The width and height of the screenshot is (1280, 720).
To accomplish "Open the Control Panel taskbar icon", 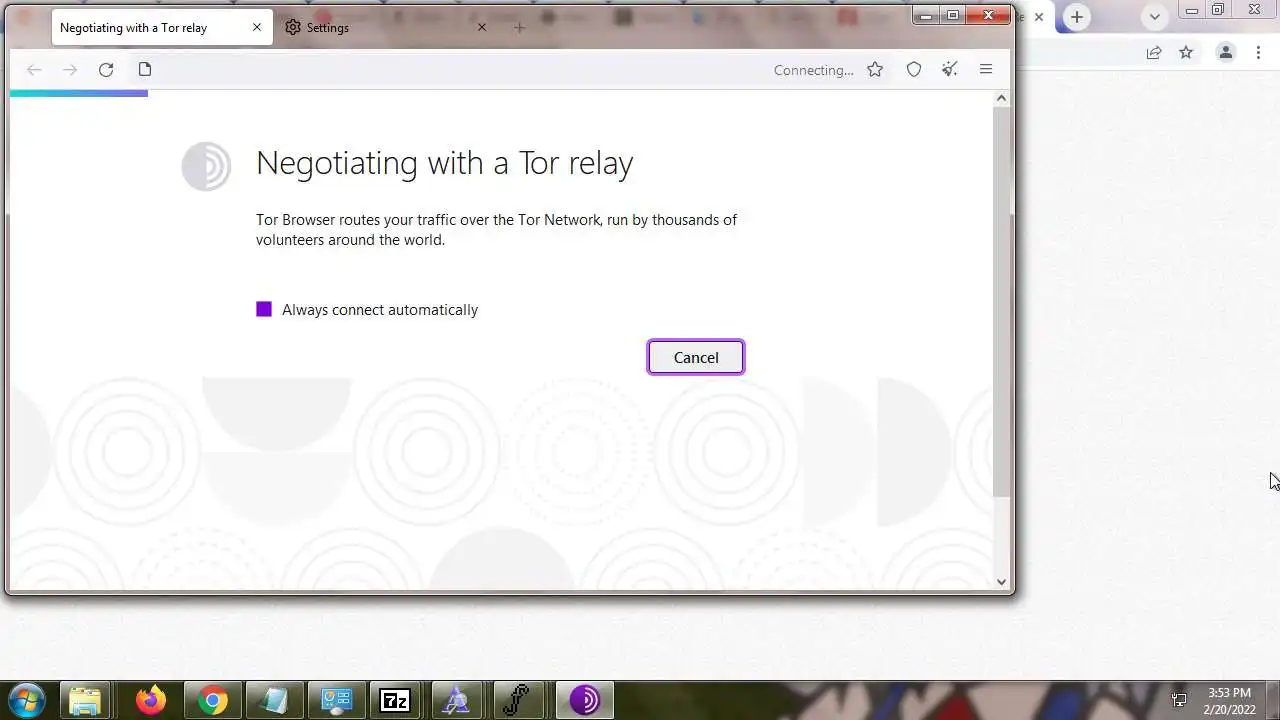I will (335, 700).
